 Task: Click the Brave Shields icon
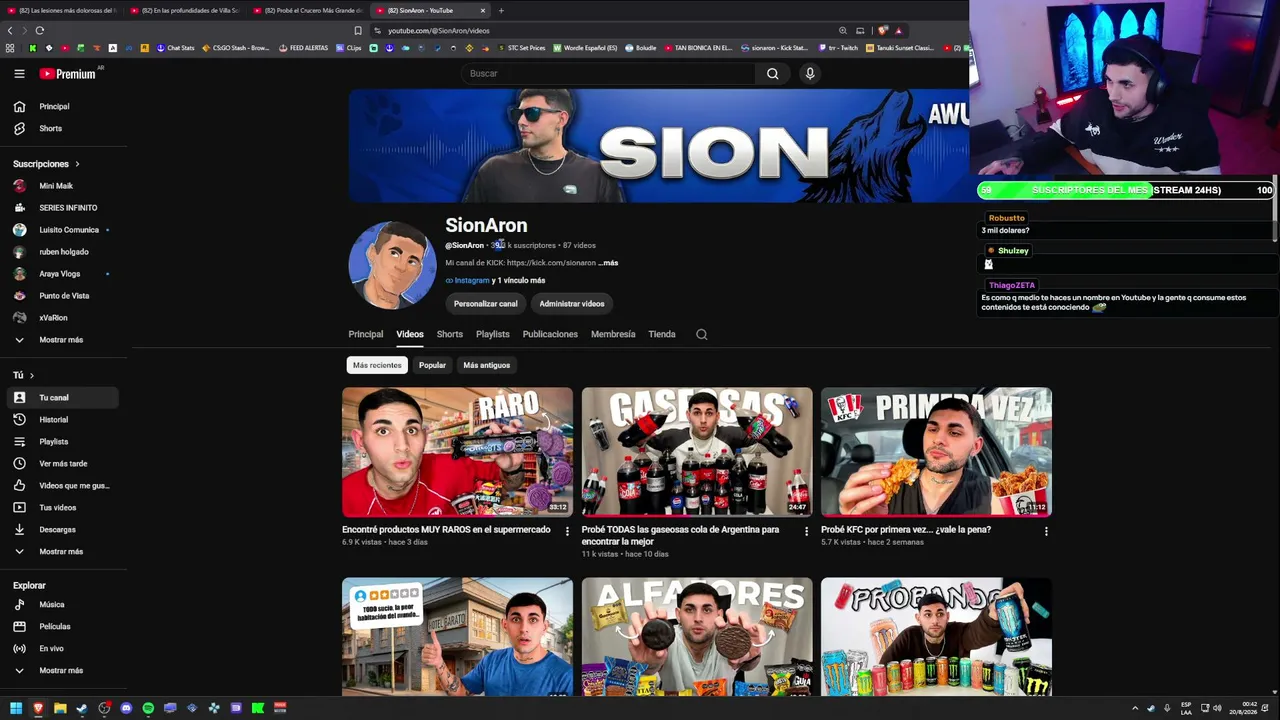click(x=883, y=30)
